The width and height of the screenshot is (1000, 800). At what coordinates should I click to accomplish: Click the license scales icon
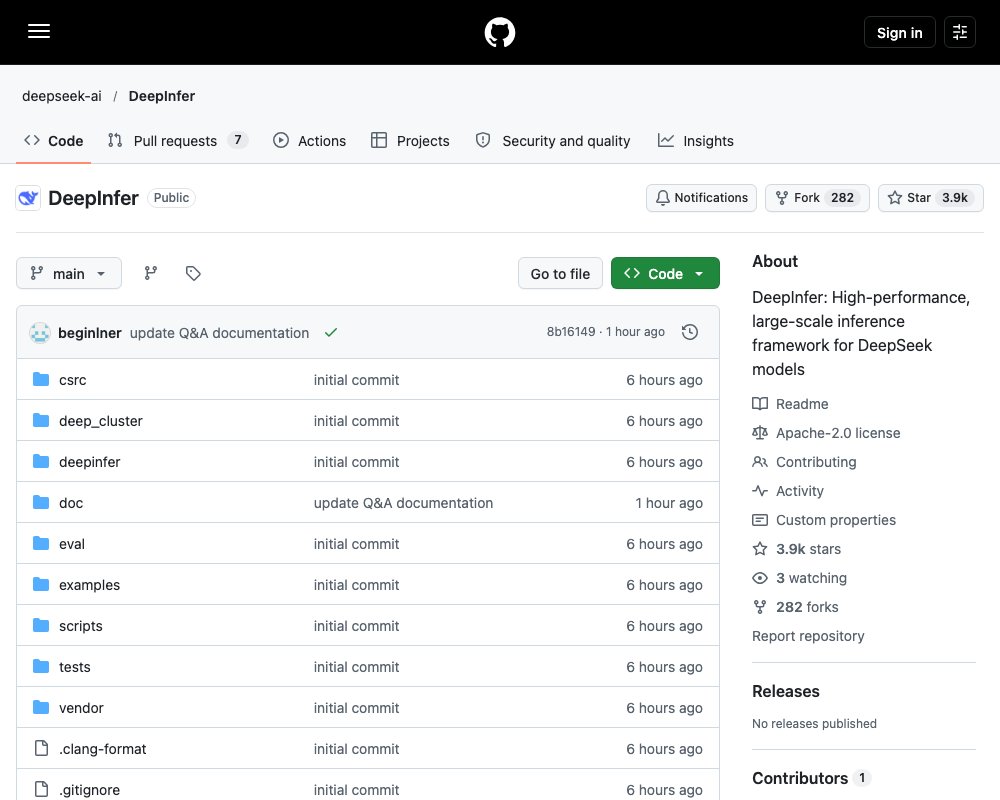(x=760, y=433)
